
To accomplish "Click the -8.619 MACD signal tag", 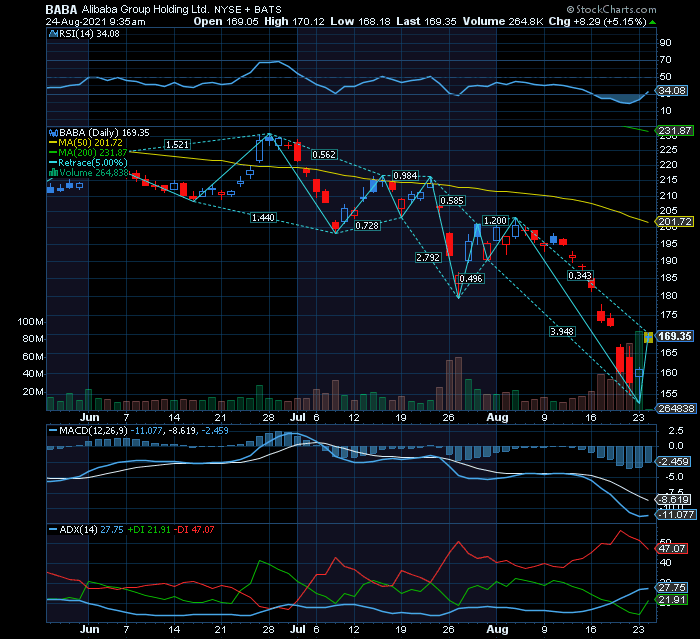I will tap(674, 500).
